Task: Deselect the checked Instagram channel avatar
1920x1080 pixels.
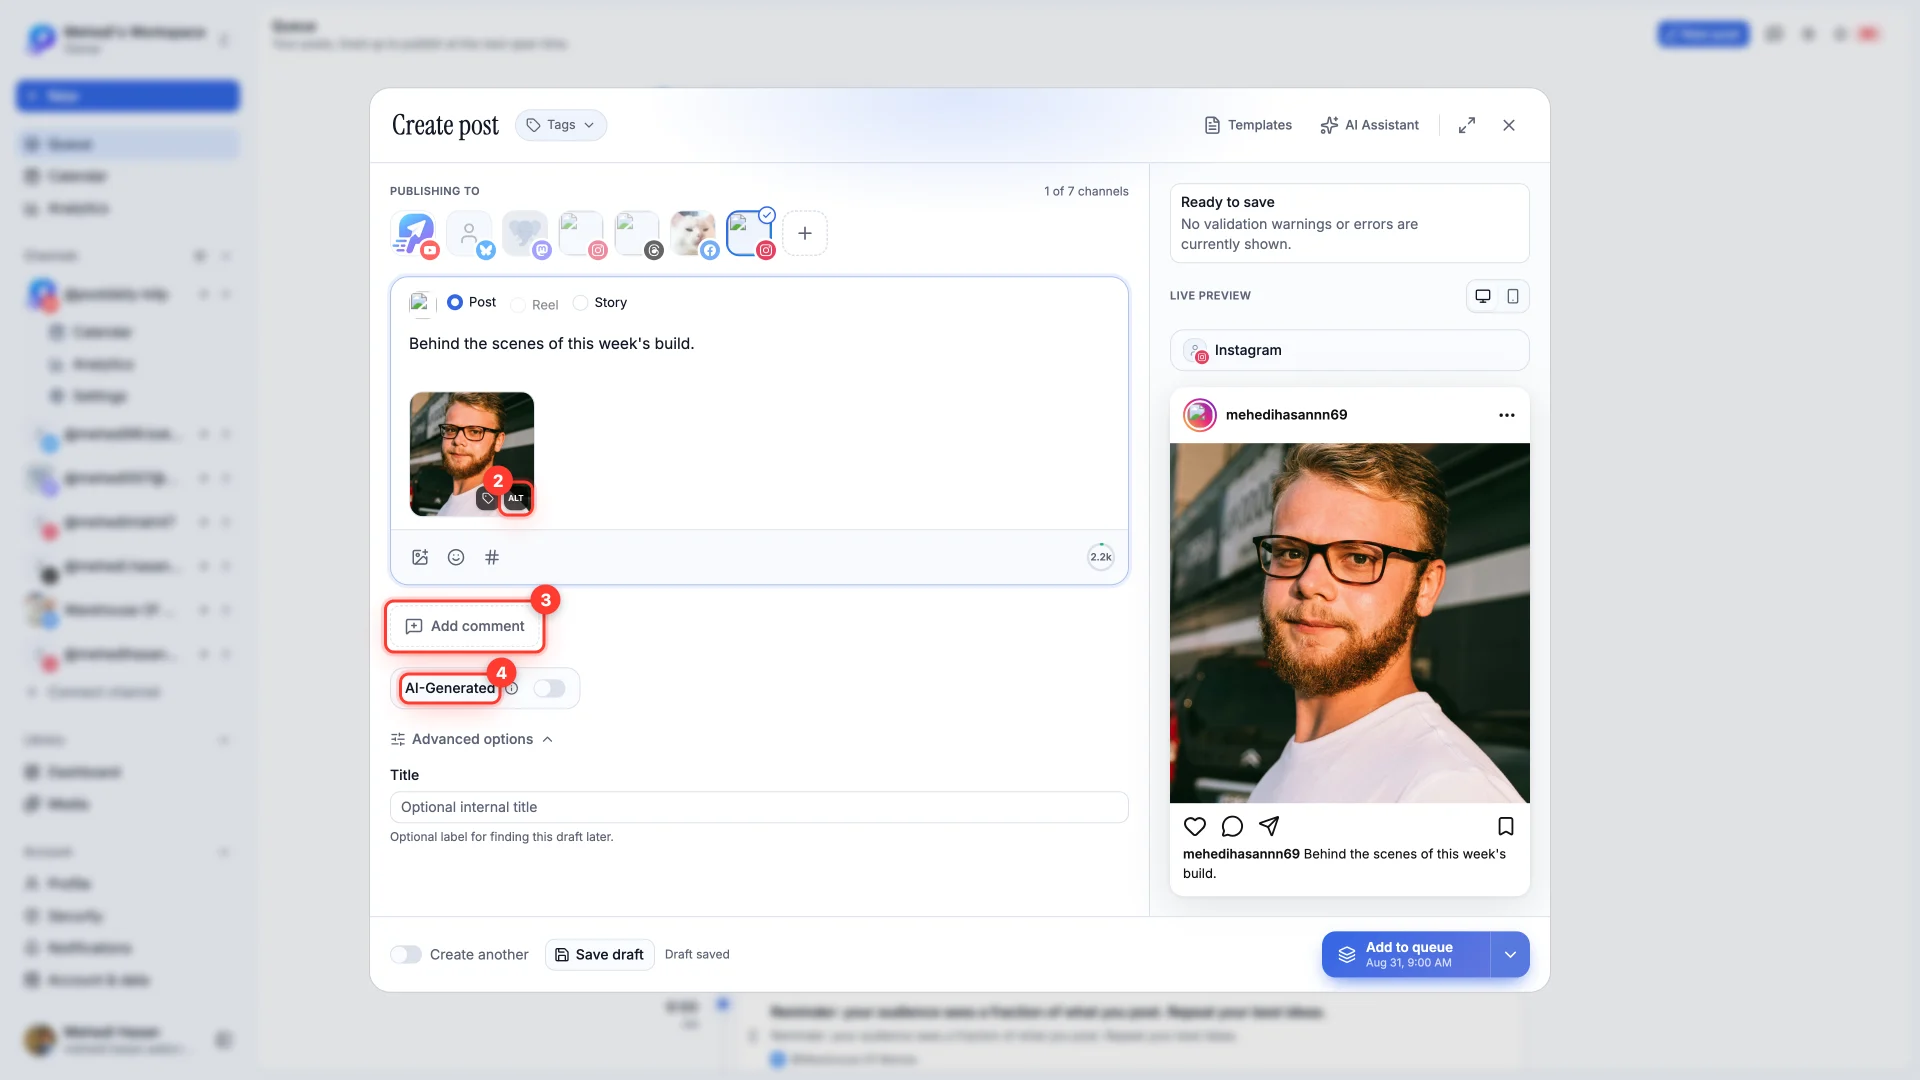Action: click(749, 233)
